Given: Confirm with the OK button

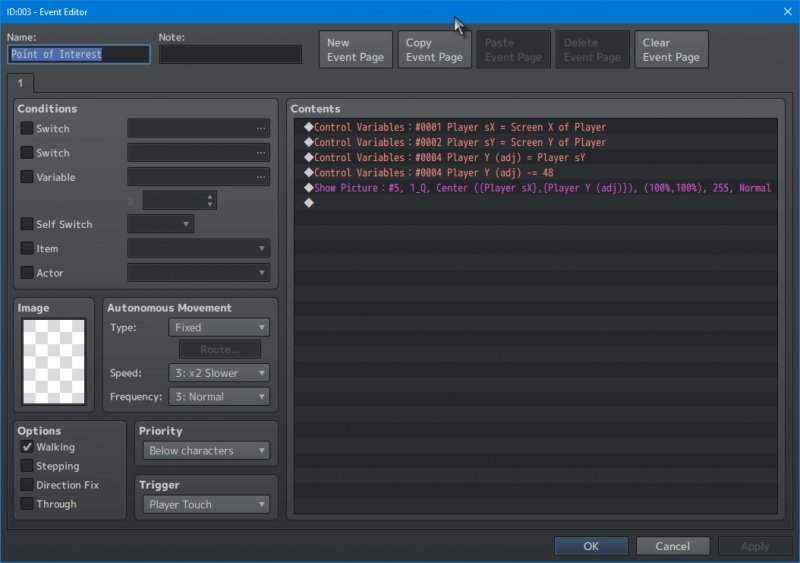Looking at the screenshot, I should tap(591, 546).
